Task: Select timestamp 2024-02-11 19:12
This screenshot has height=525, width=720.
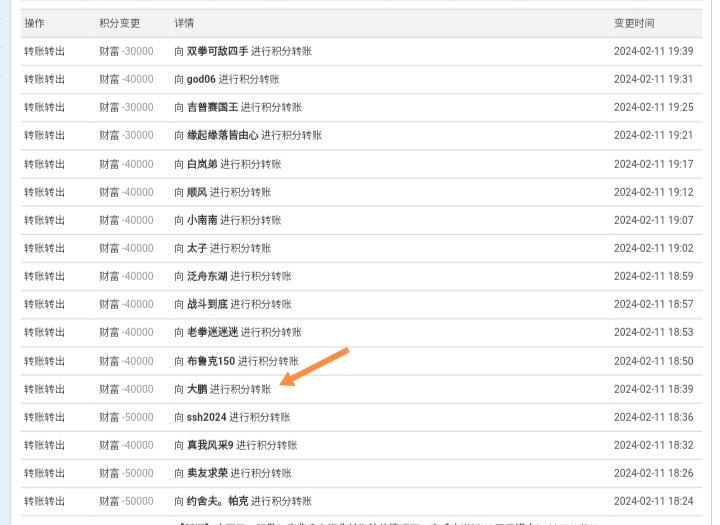Action: [x=653, y=192]
